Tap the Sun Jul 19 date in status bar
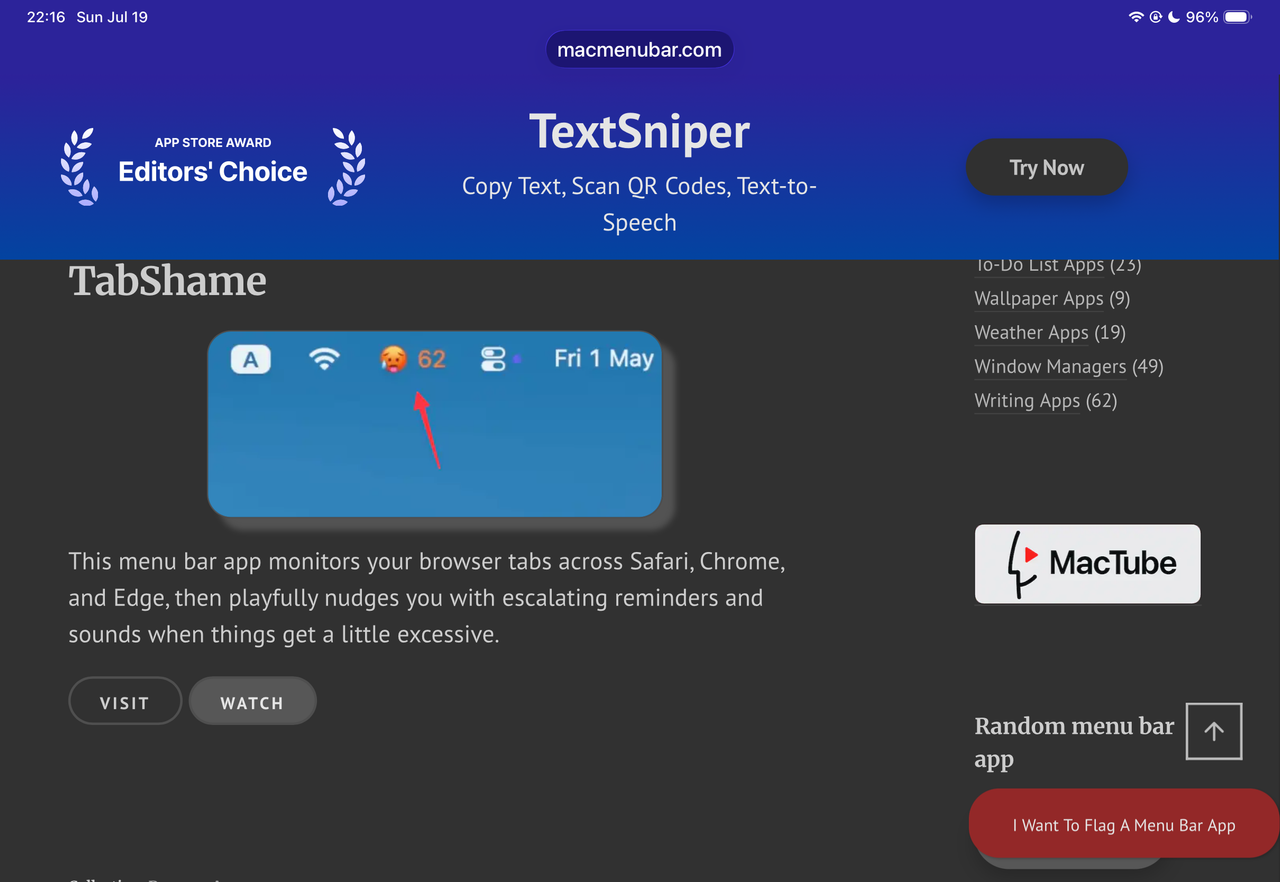This screenshot has height=882, width=1280. point(112,17)
